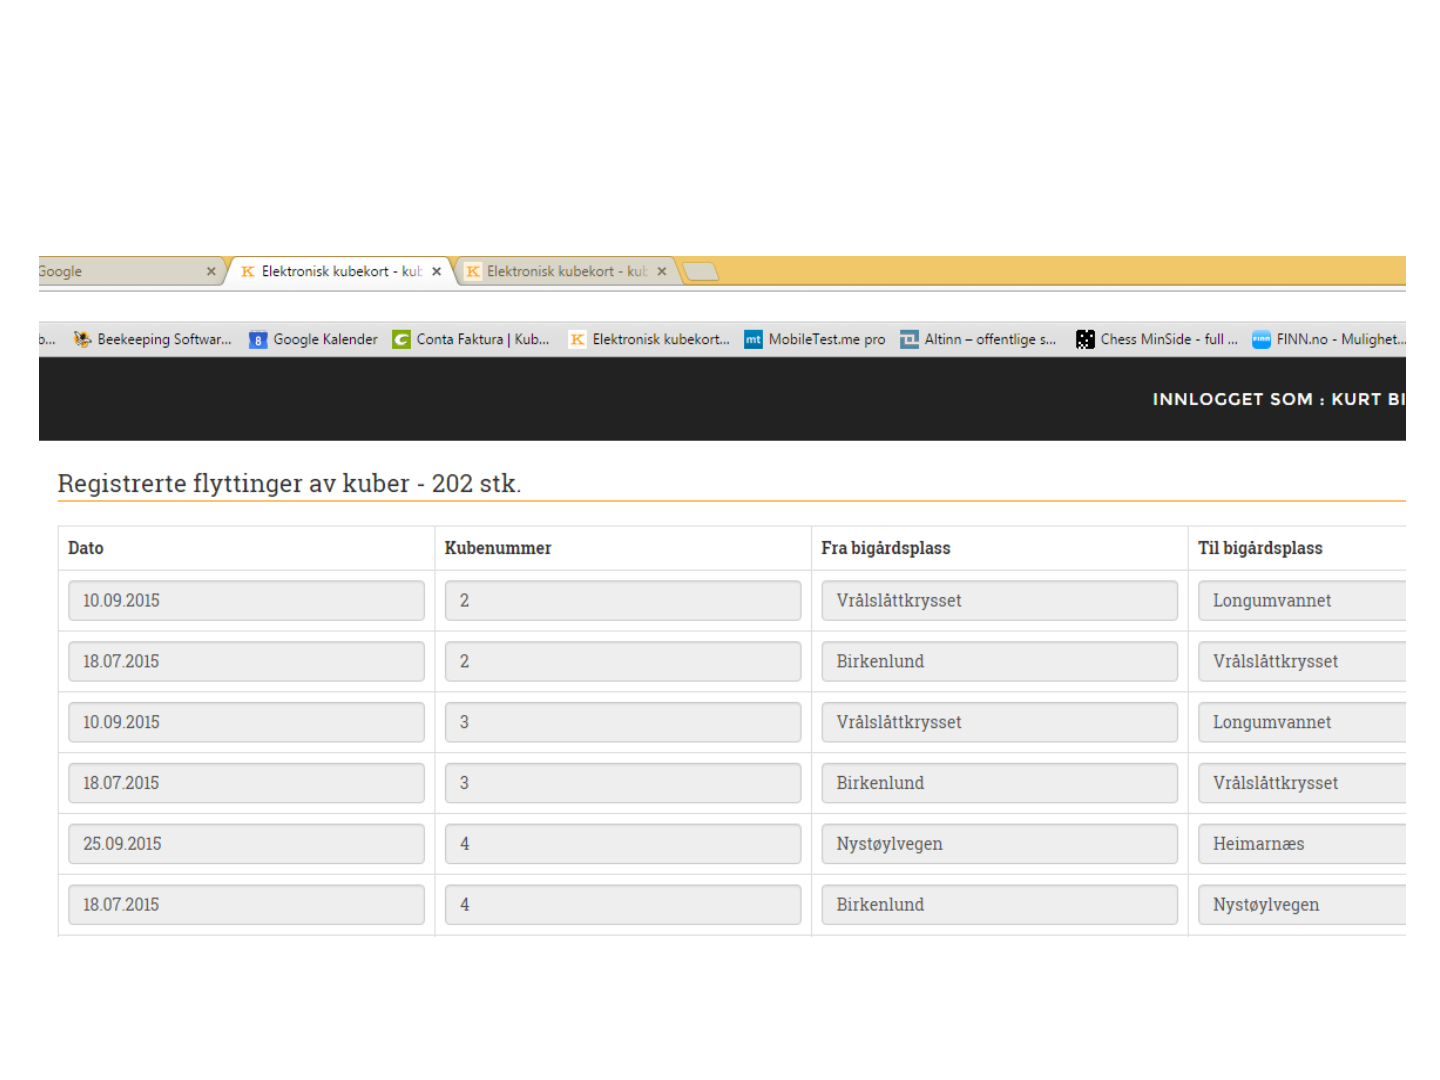Viewport: 1440px width, 1080px height.
Task: Open FINN.no bookmark icon
Action: click(1261, 340)
